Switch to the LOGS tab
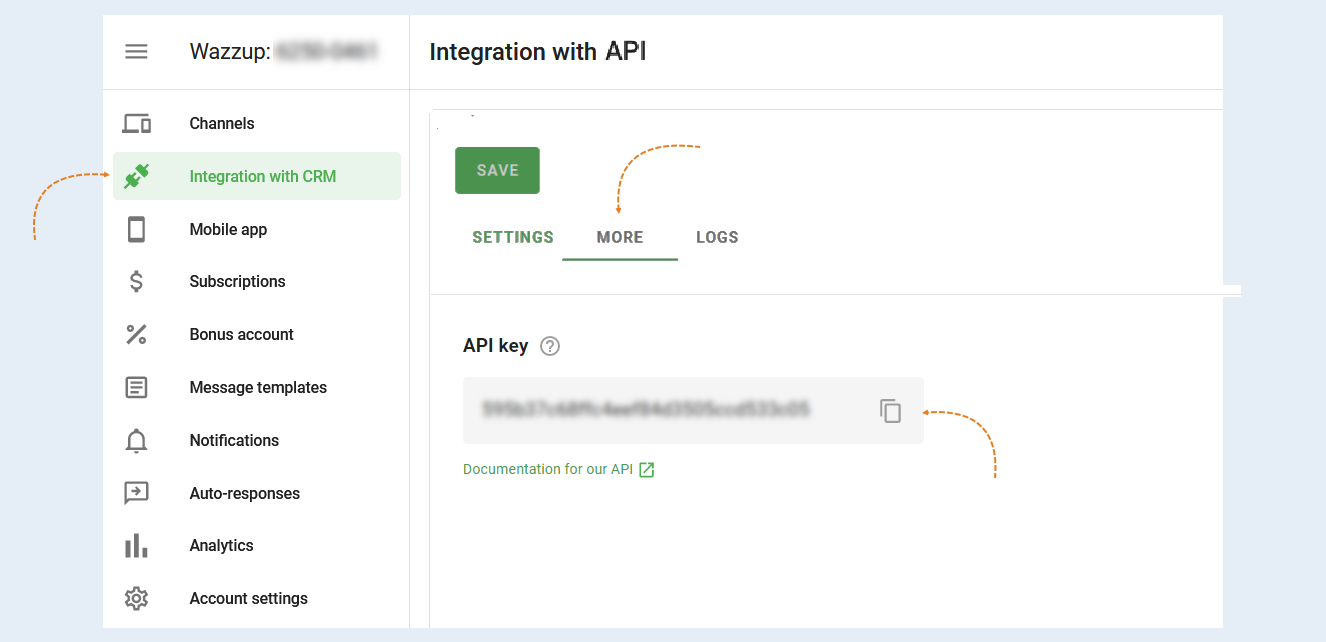The height and width of the screenshot is (642, 1326). pyautogui.click(x=717, y=238)
